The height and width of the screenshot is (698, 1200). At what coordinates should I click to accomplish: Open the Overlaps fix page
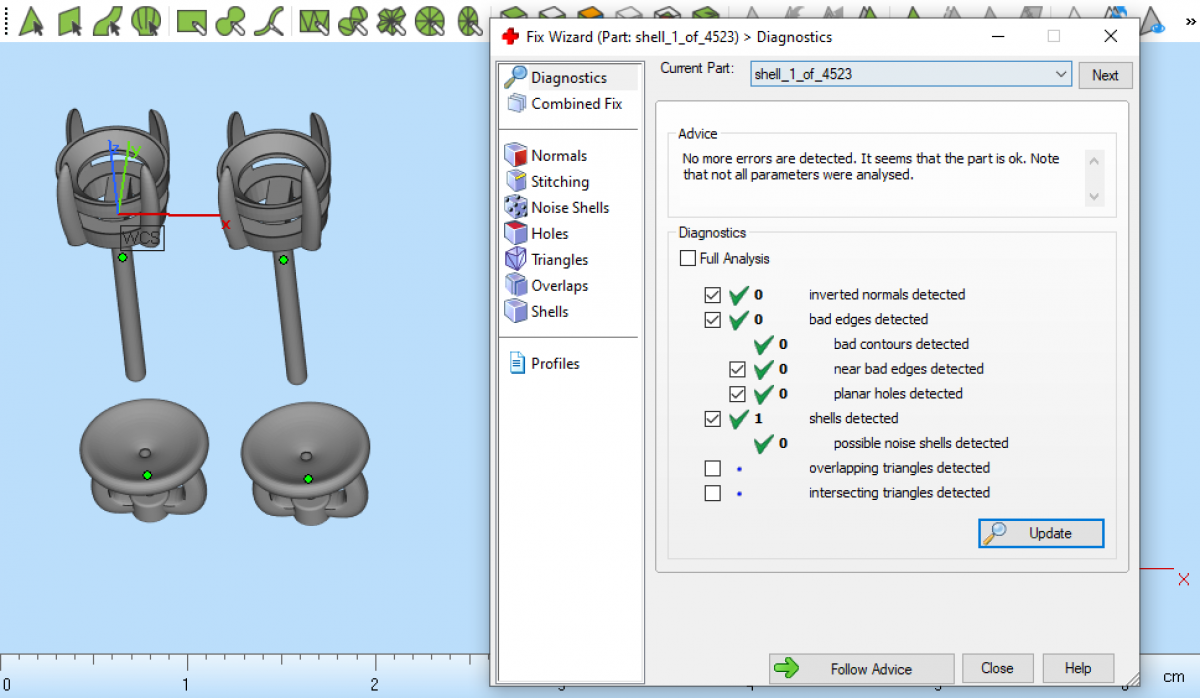(559, 286)
